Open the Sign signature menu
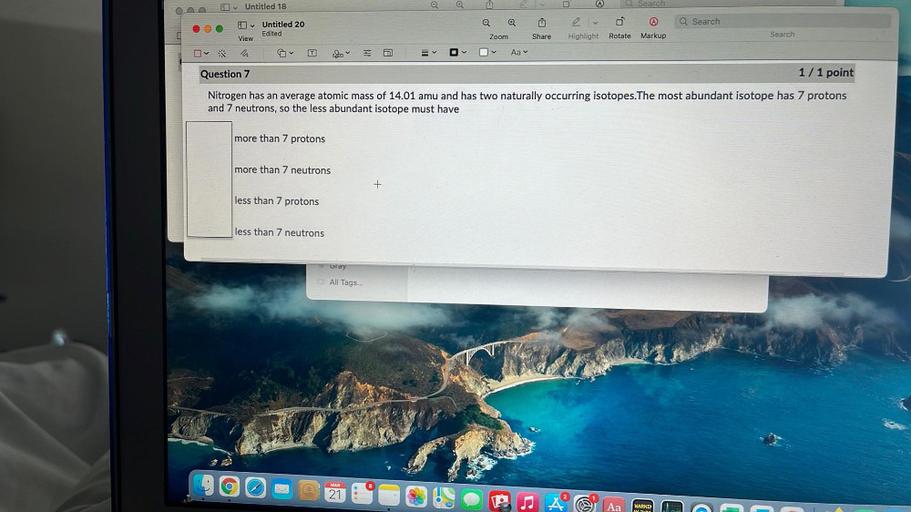The width and height of the screenshot is (911, 512). 340,53
